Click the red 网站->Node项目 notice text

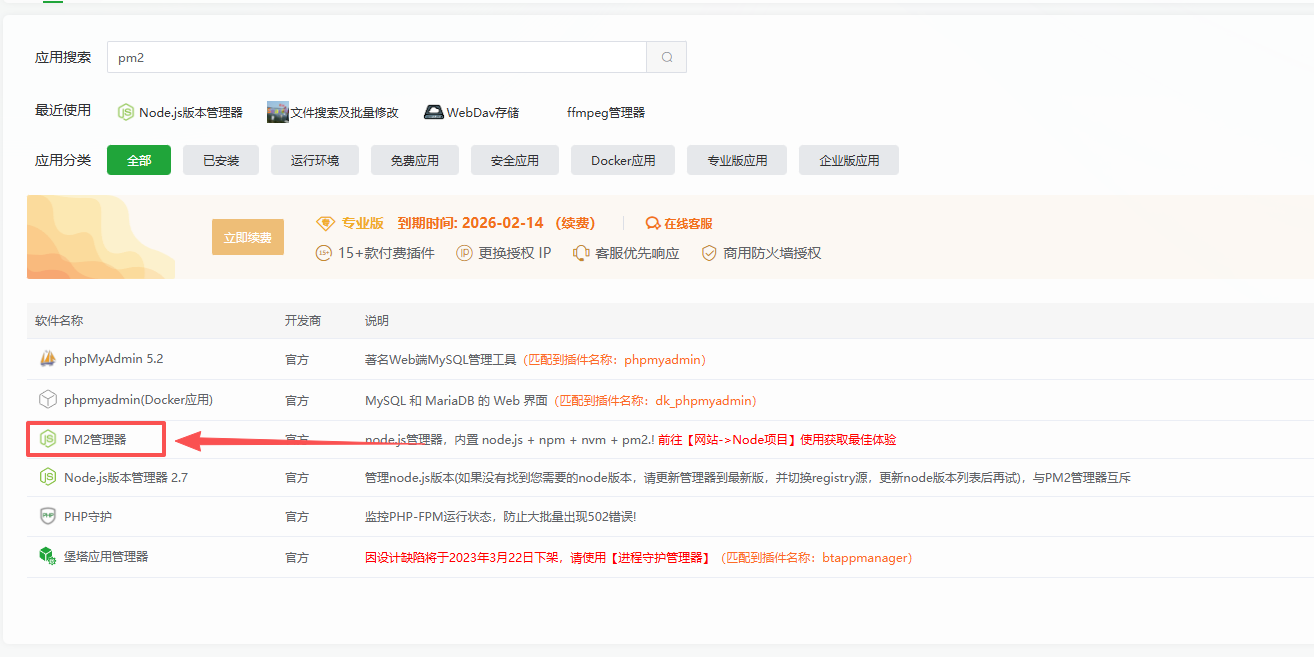[777, 439]
